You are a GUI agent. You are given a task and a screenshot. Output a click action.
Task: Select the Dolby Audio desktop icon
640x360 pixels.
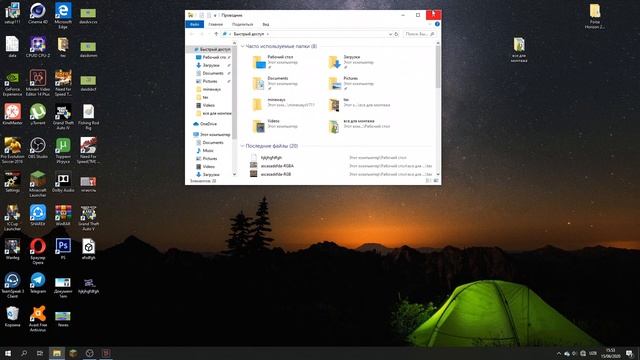point(63,182)
